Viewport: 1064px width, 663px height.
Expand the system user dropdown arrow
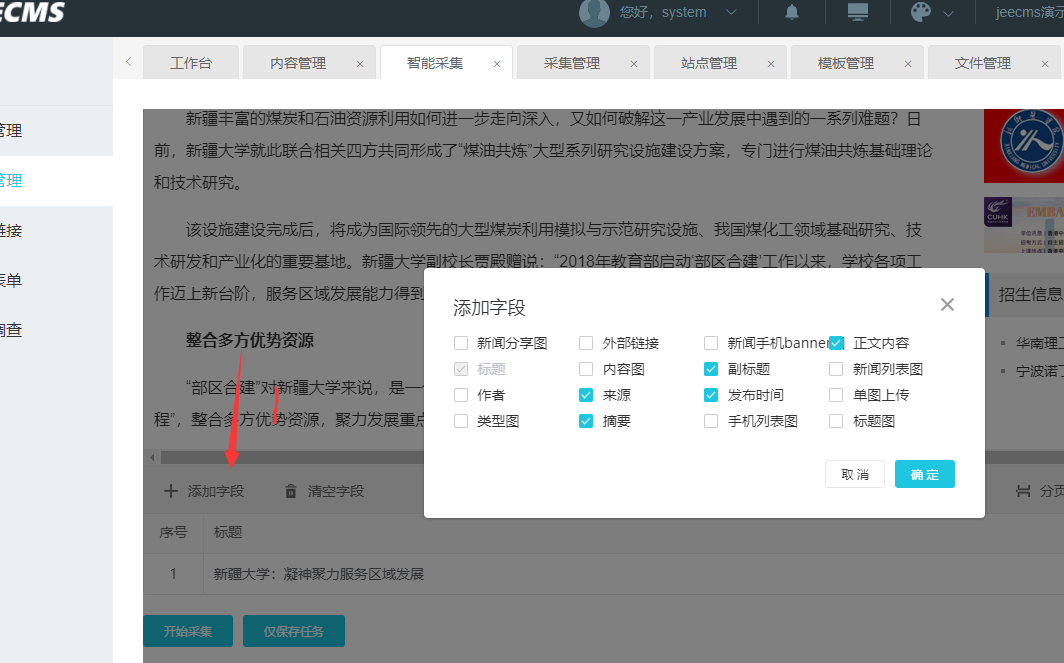(731, 12)
